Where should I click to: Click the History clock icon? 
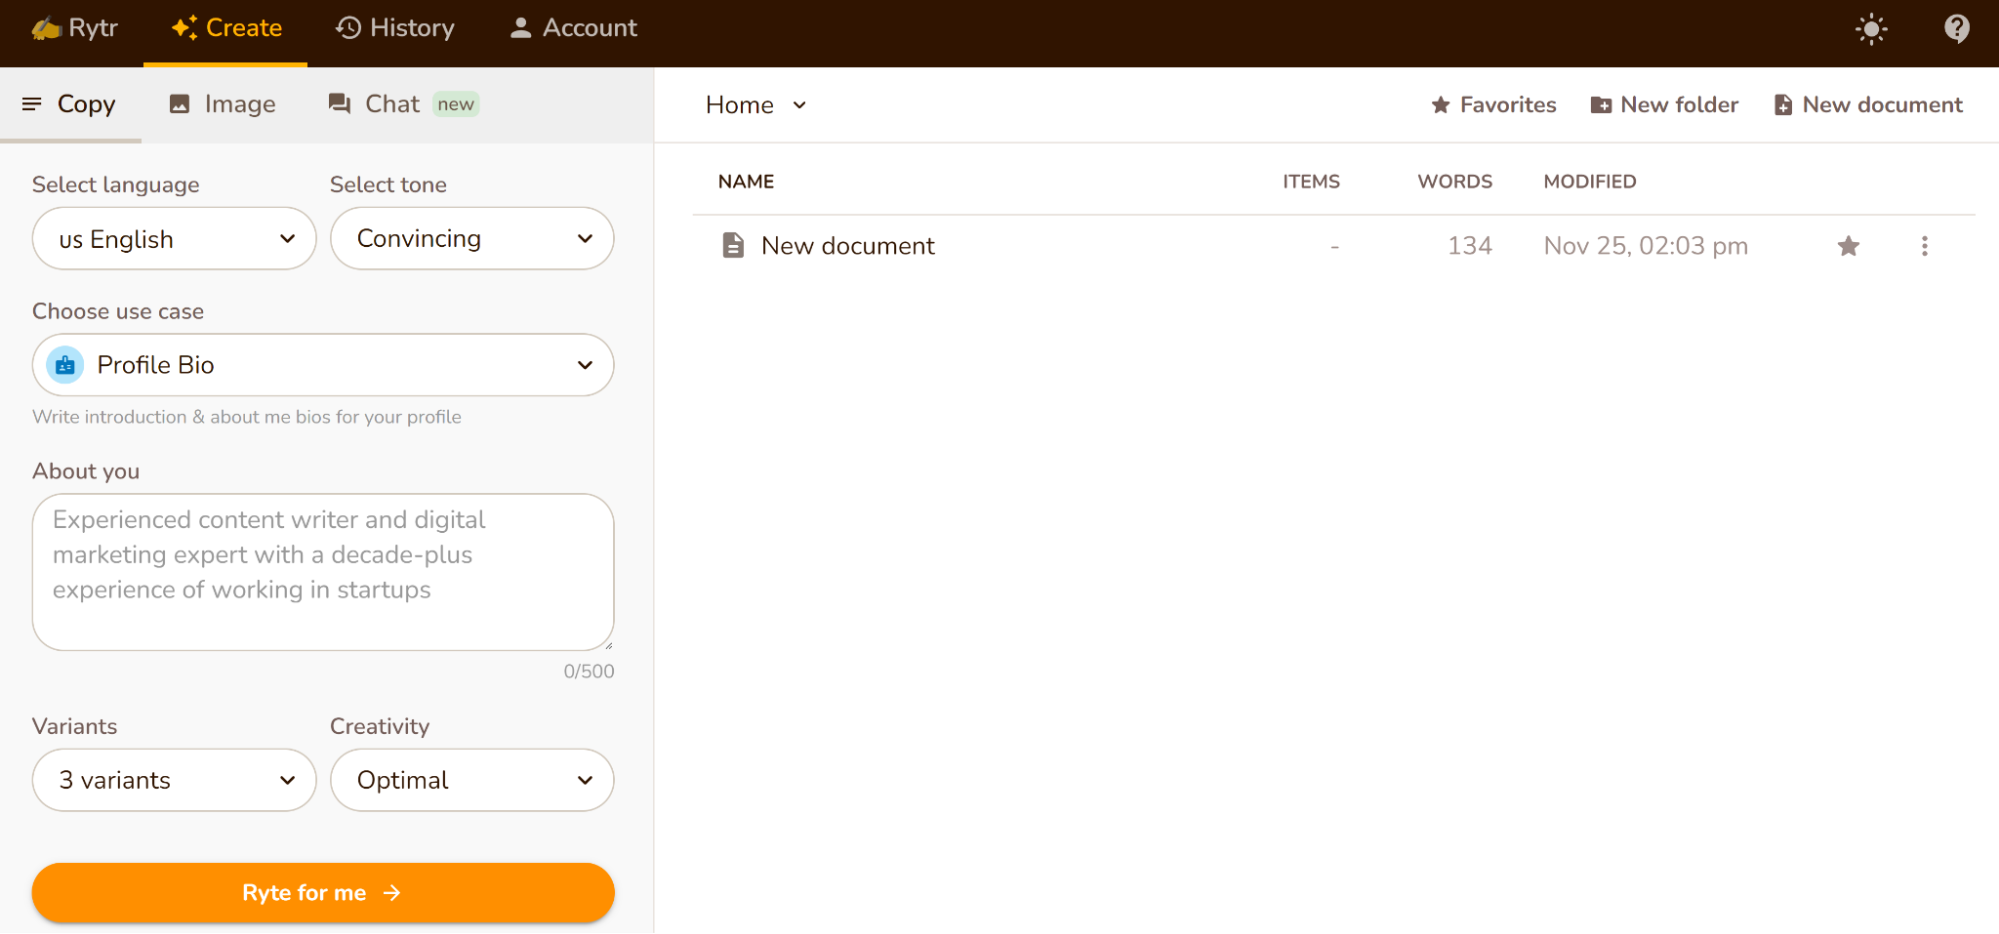coord(348,28)
